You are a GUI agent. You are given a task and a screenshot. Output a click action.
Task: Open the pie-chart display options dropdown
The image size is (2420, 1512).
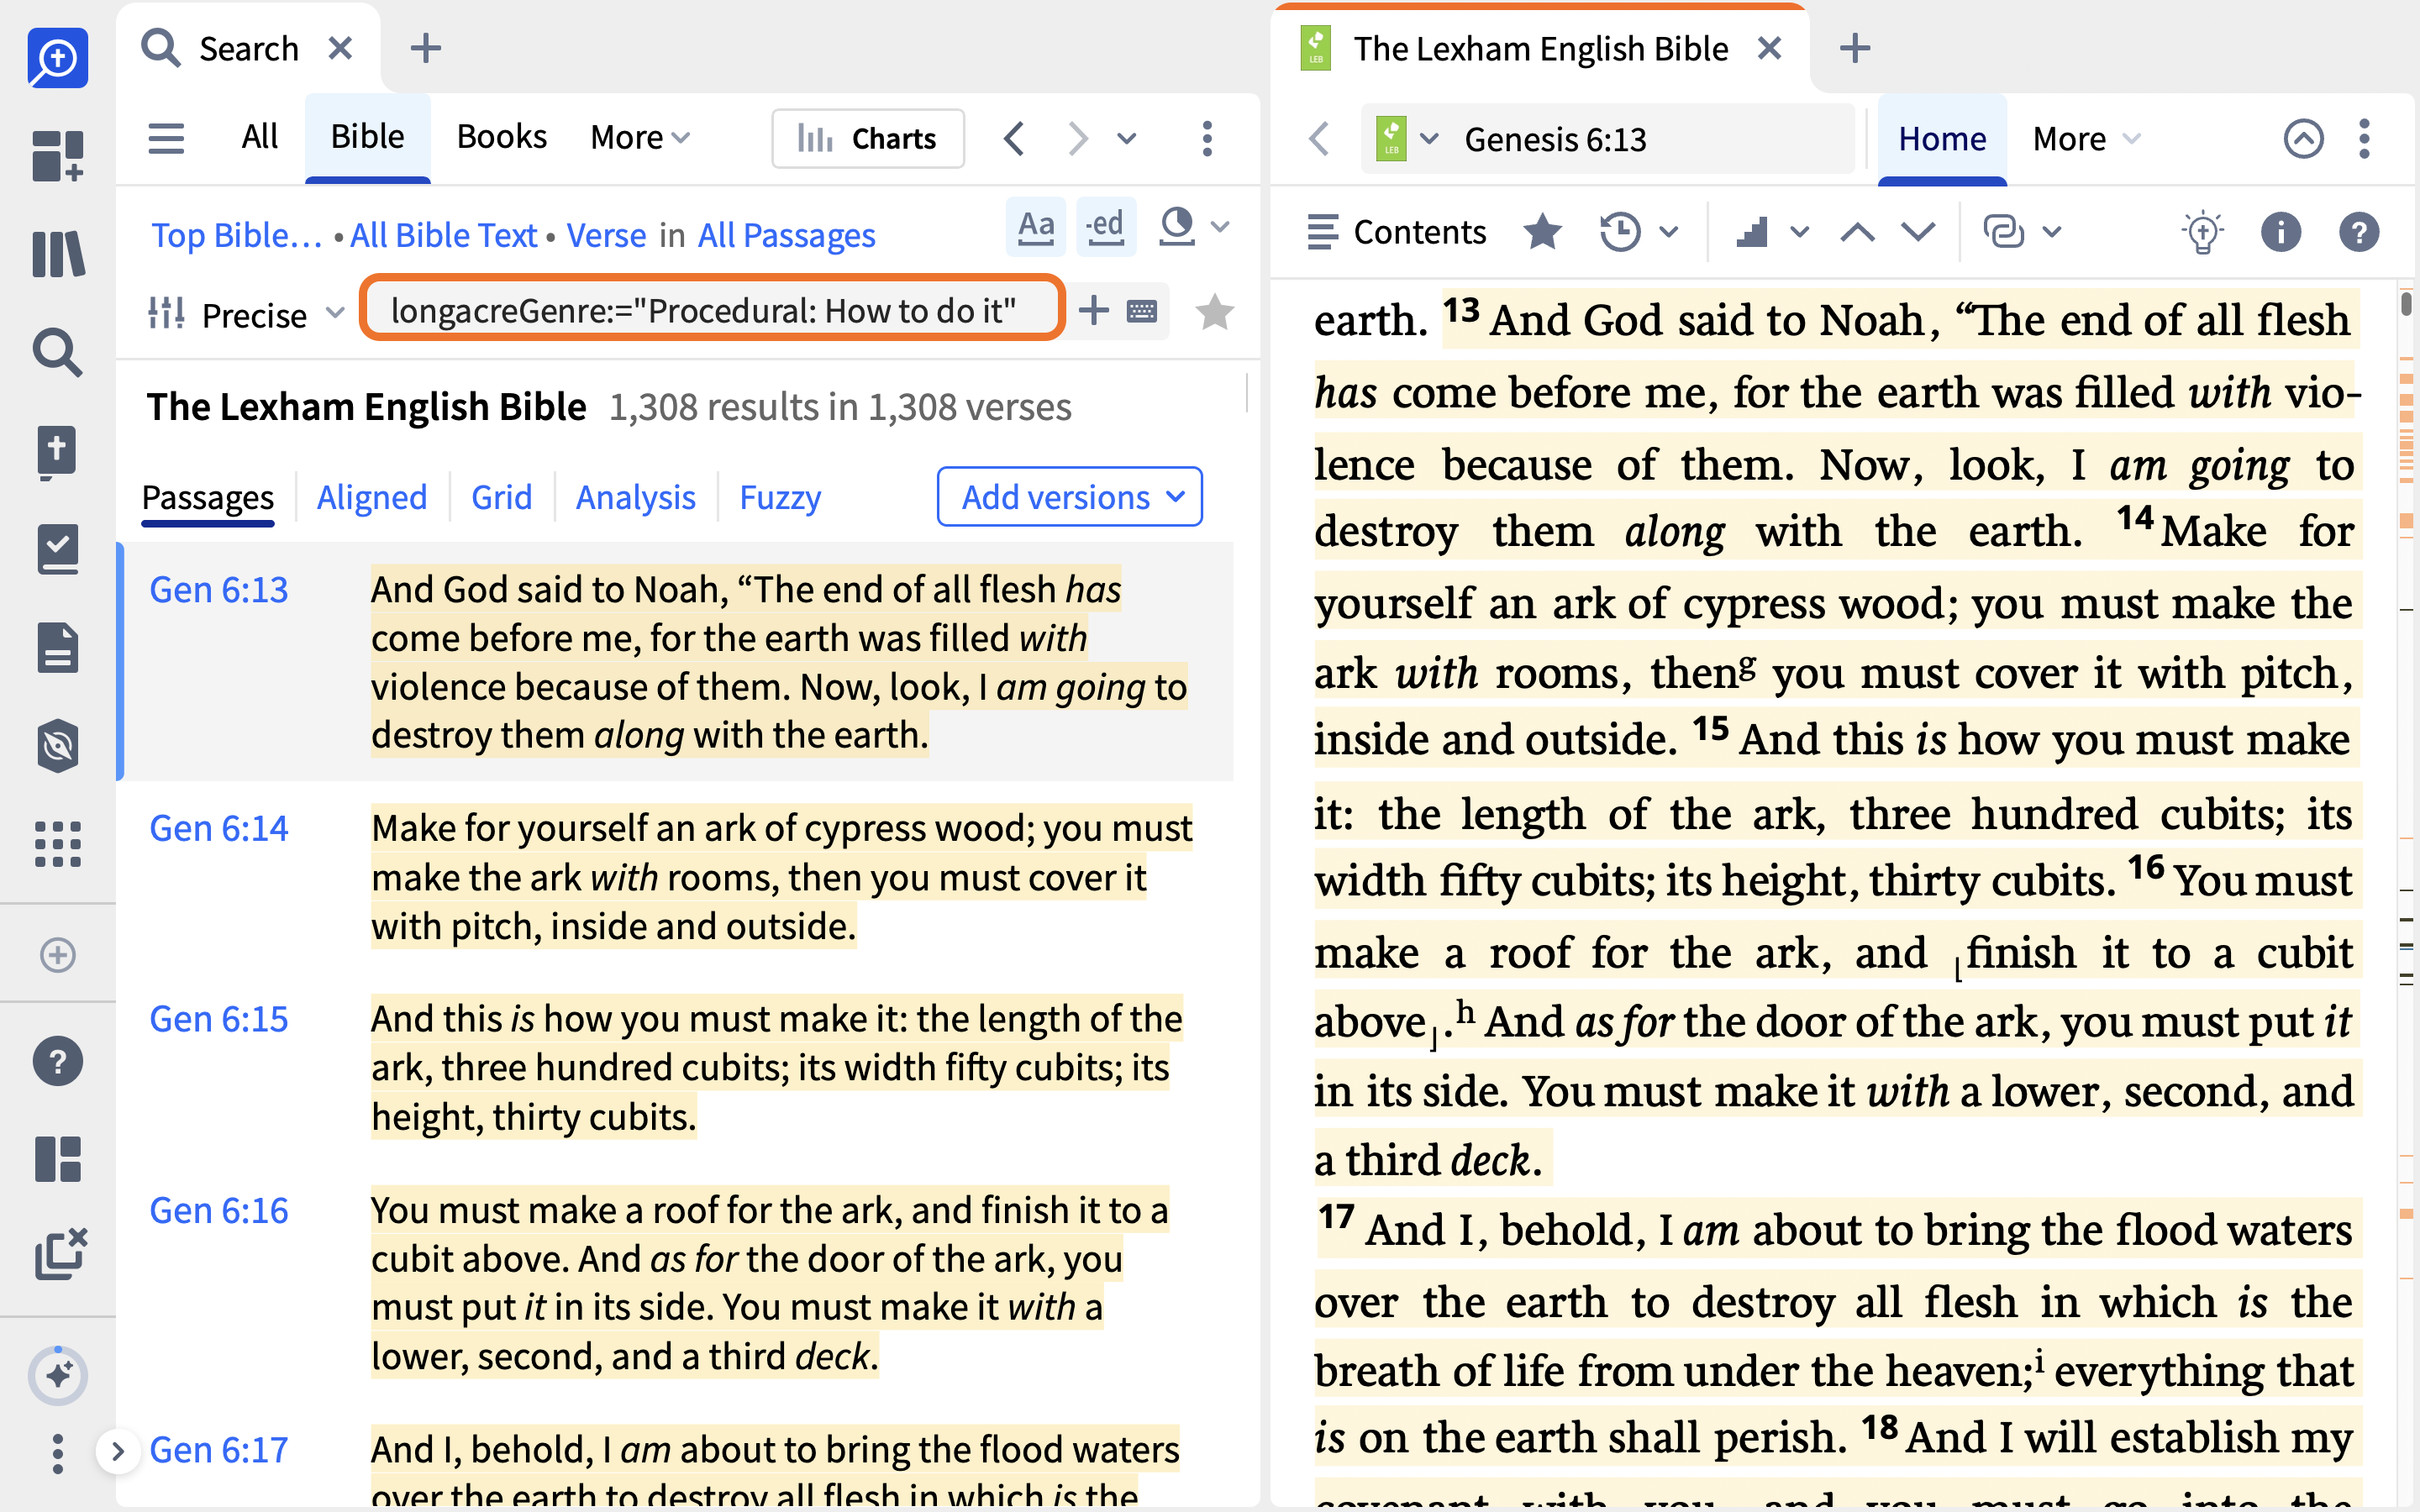point(1192,227)
